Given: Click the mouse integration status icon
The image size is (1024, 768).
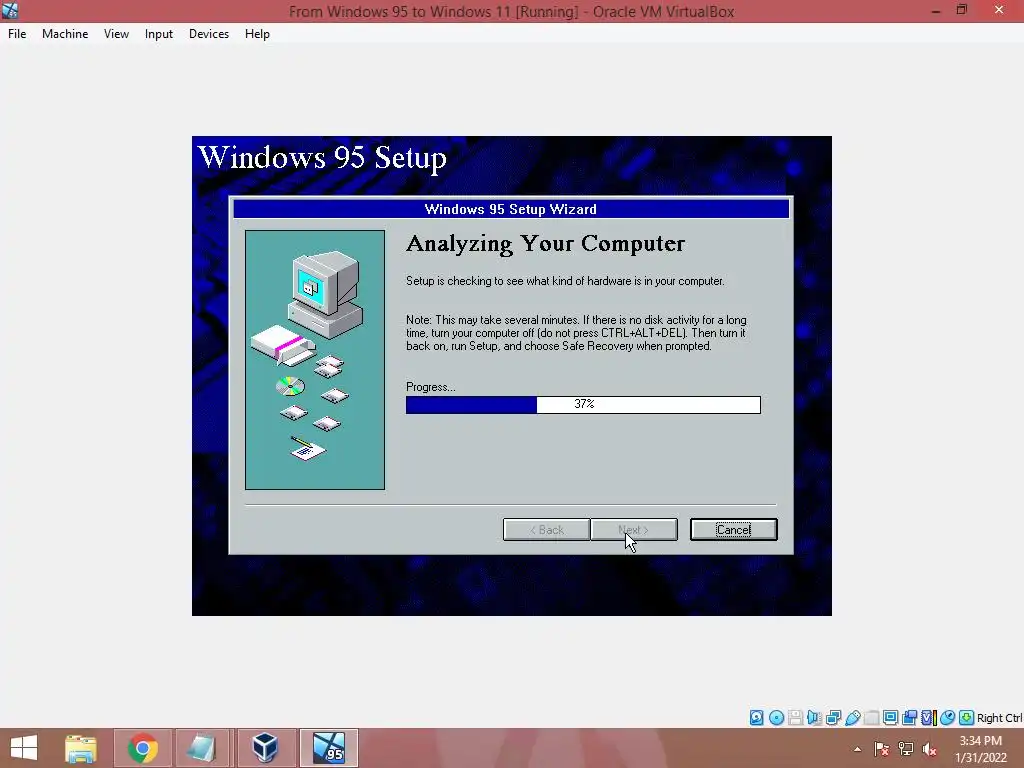Looking at the screenshot, I should 947,718.
